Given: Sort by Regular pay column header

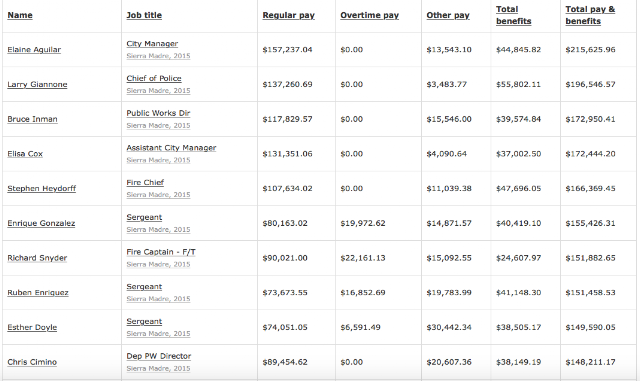Looking at the screenshot, I should coord(288,15).
